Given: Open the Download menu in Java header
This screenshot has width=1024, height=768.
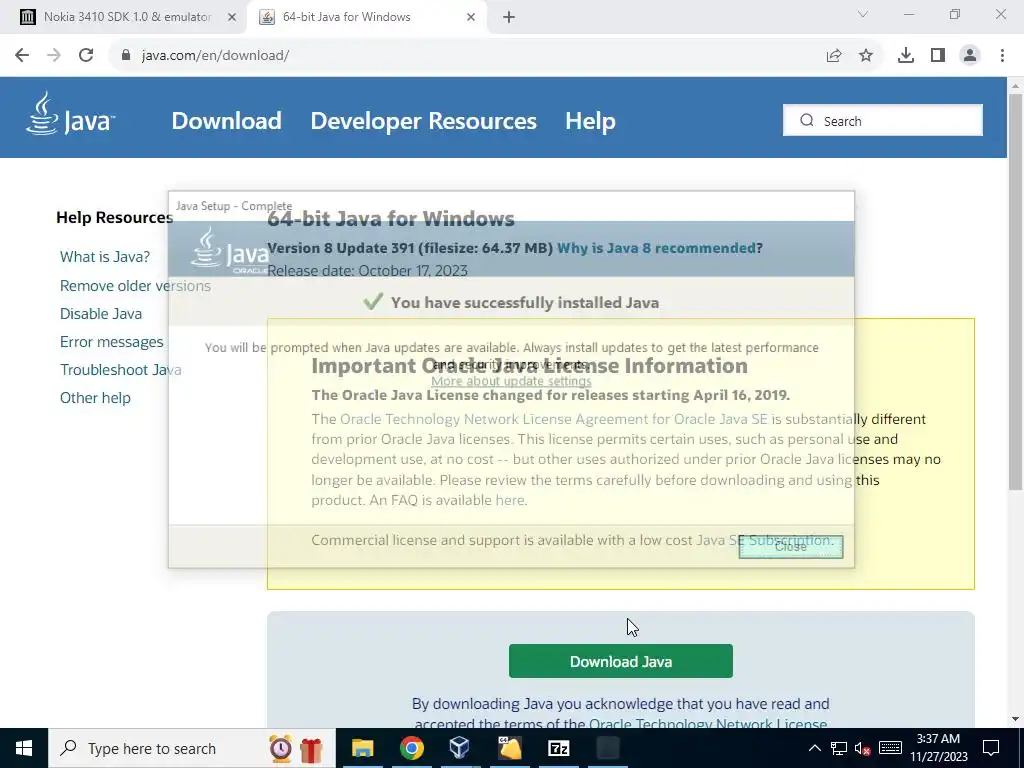Looking at the screenshot, I should click(227, 121).
